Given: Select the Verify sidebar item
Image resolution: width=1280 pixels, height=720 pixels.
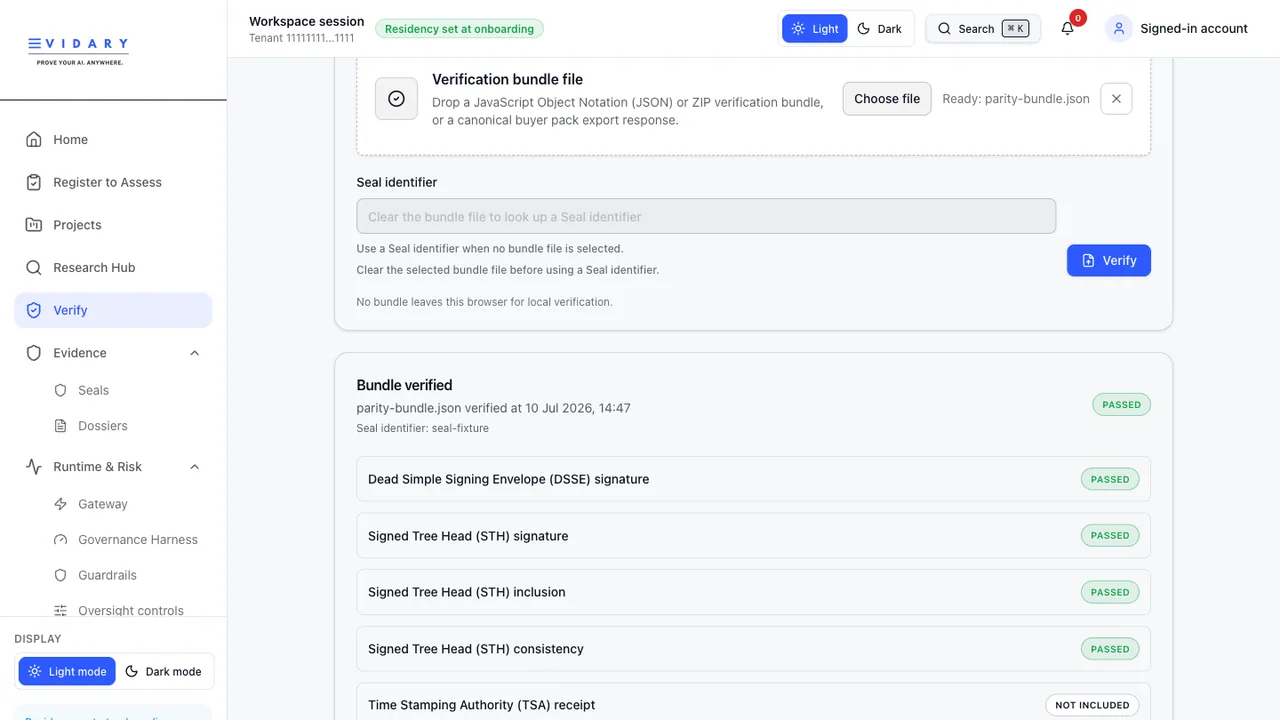Looking at the screenshot, I should pos(113,310).
